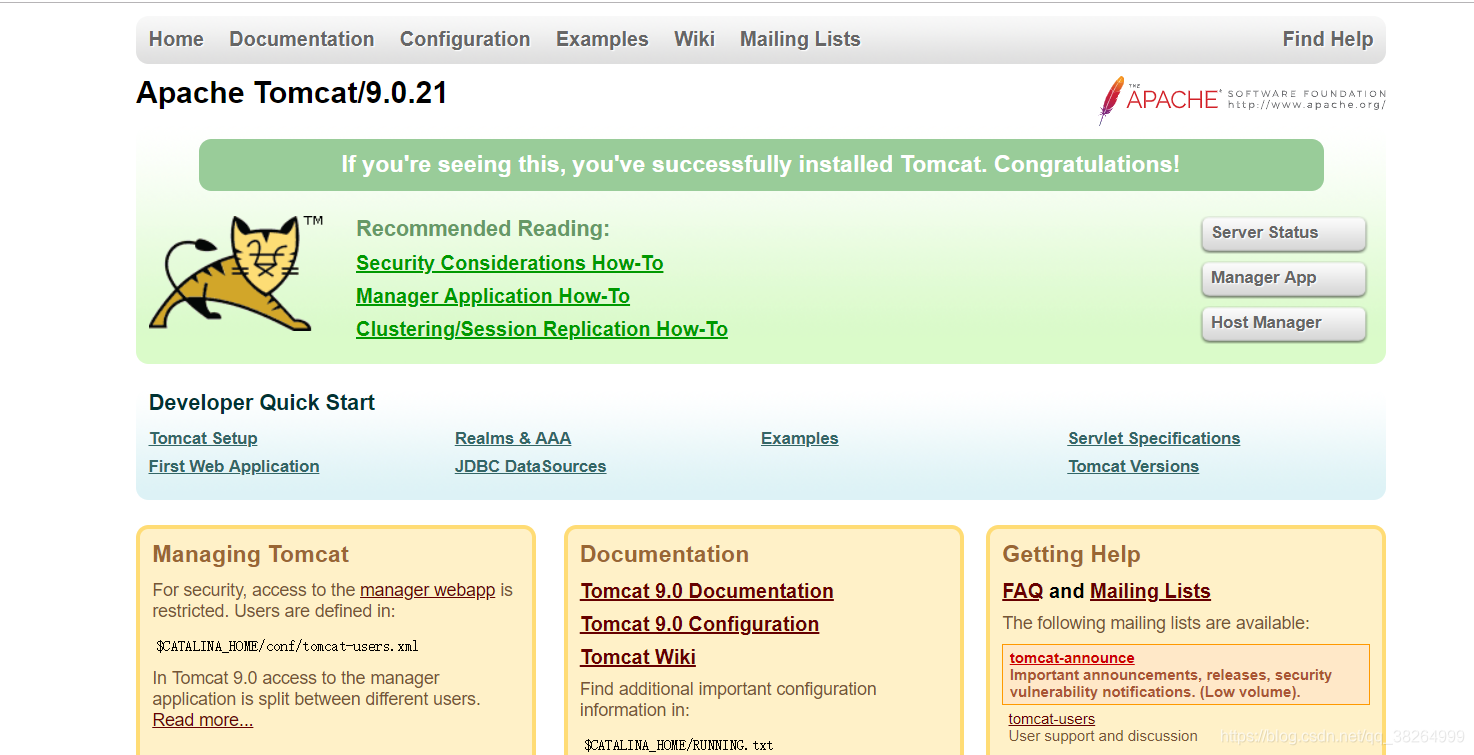Open the Tomcat Versions link

pos(1133,466)
